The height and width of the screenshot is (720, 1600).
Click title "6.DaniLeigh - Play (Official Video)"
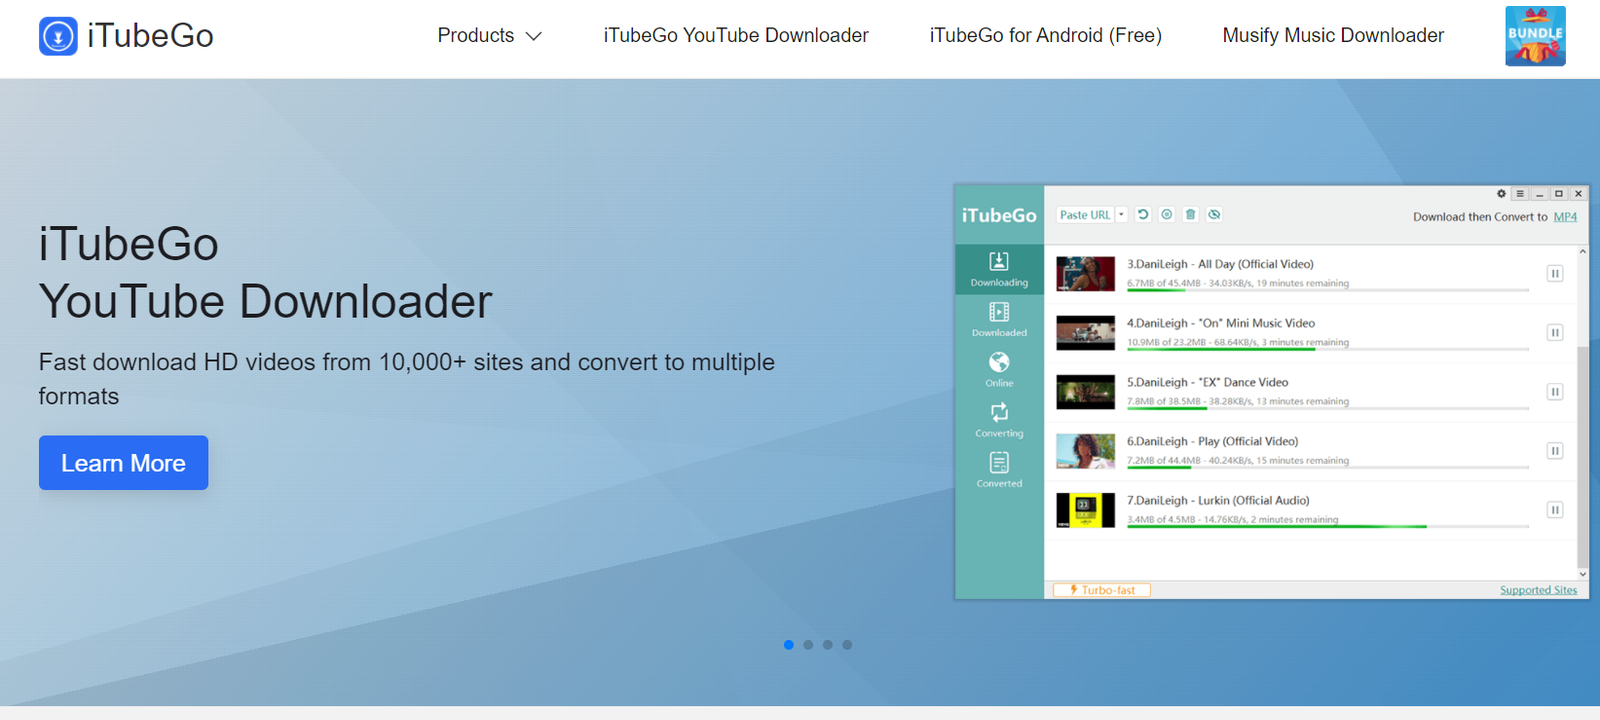1212,441
